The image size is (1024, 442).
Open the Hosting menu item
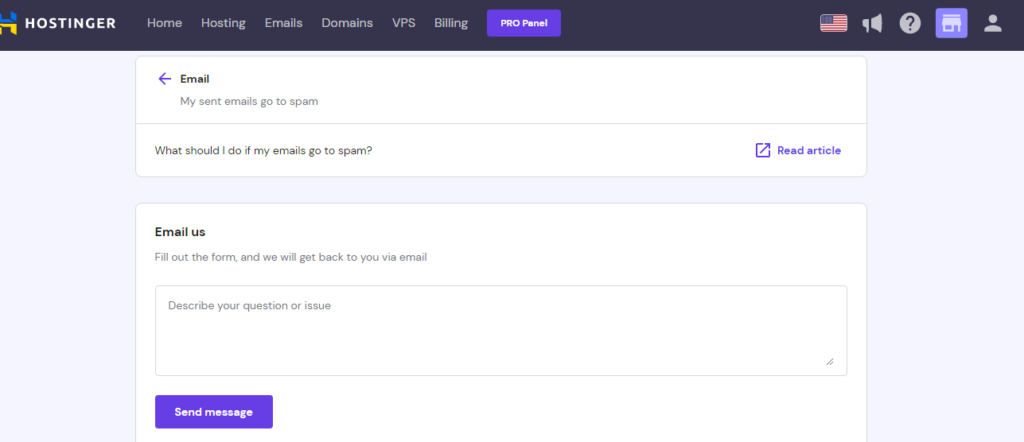tap(223, 23)
